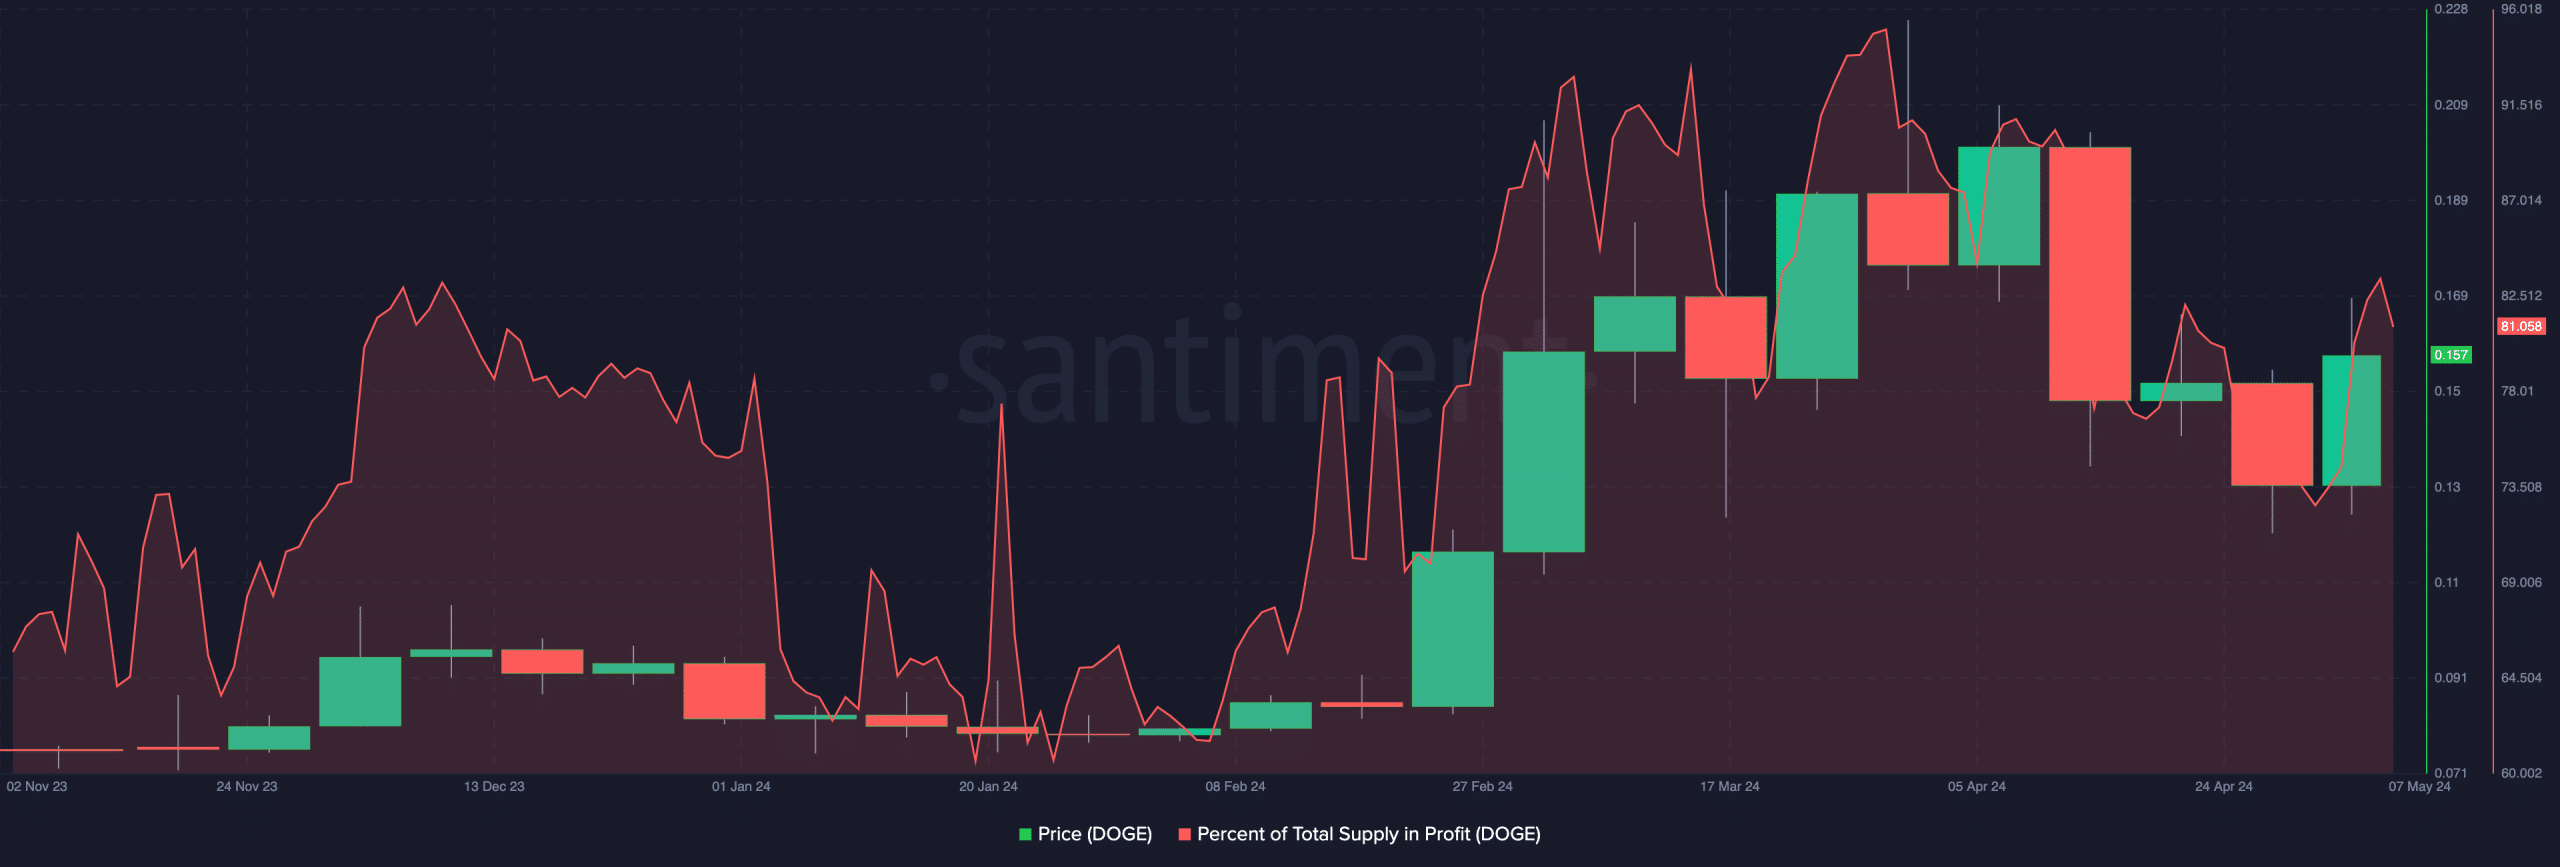2560x867 pixels.
Task: Click the 02 Nov 23 date label
Action: pos(37,786)
